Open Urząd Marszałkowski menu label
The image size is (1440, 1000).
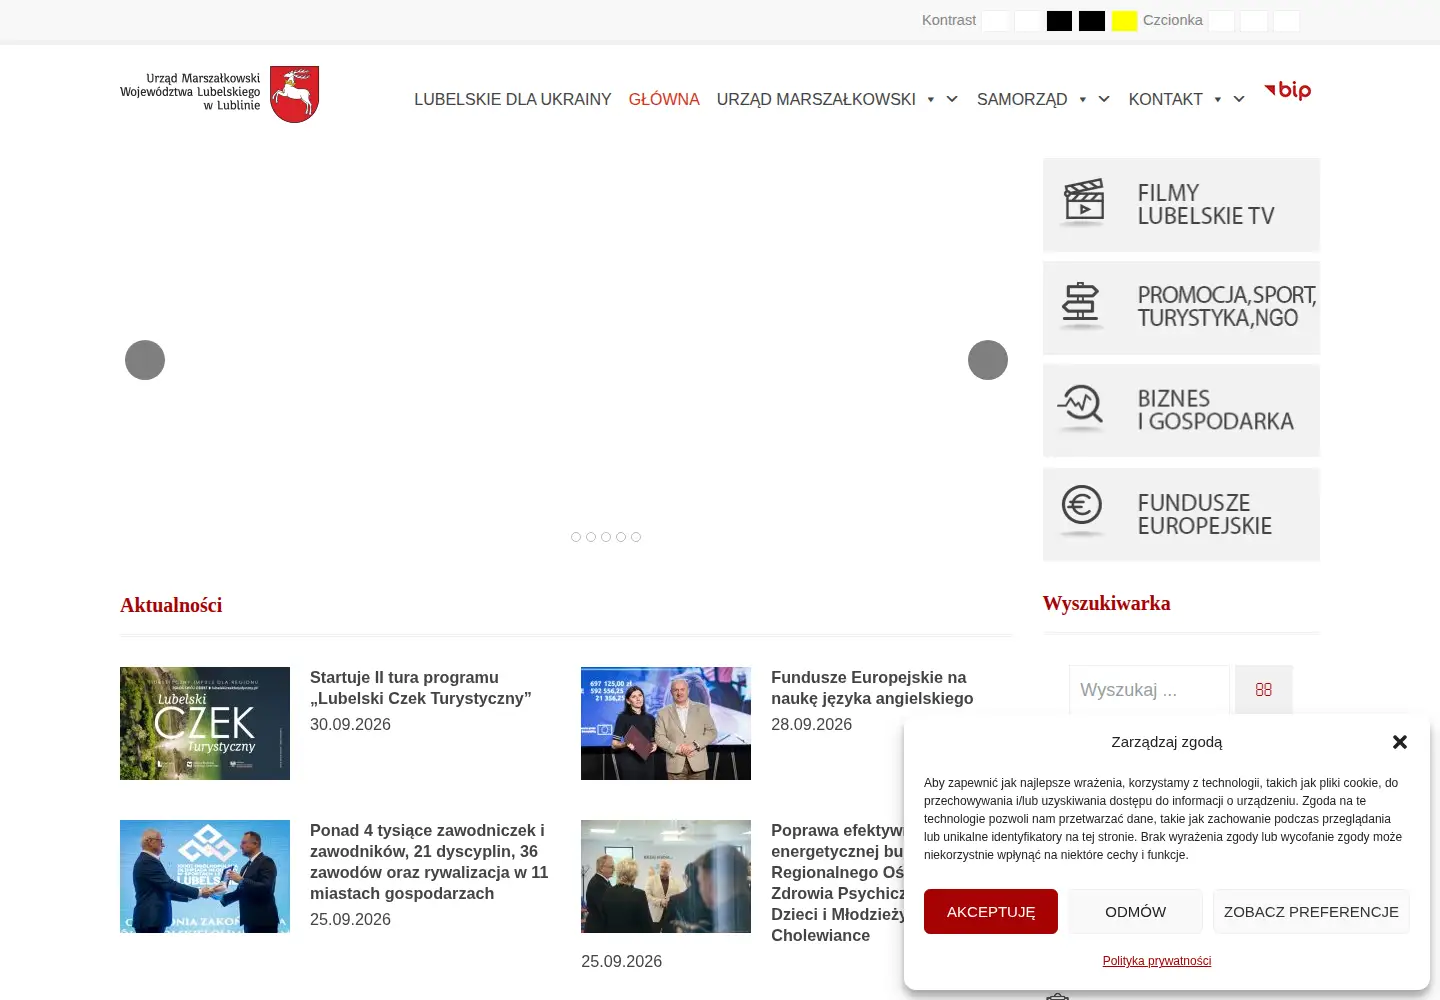(816, 99)
